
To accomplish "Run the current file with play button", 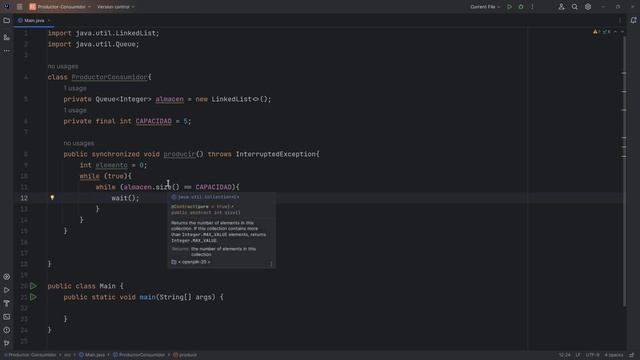I will coord(509,7).
